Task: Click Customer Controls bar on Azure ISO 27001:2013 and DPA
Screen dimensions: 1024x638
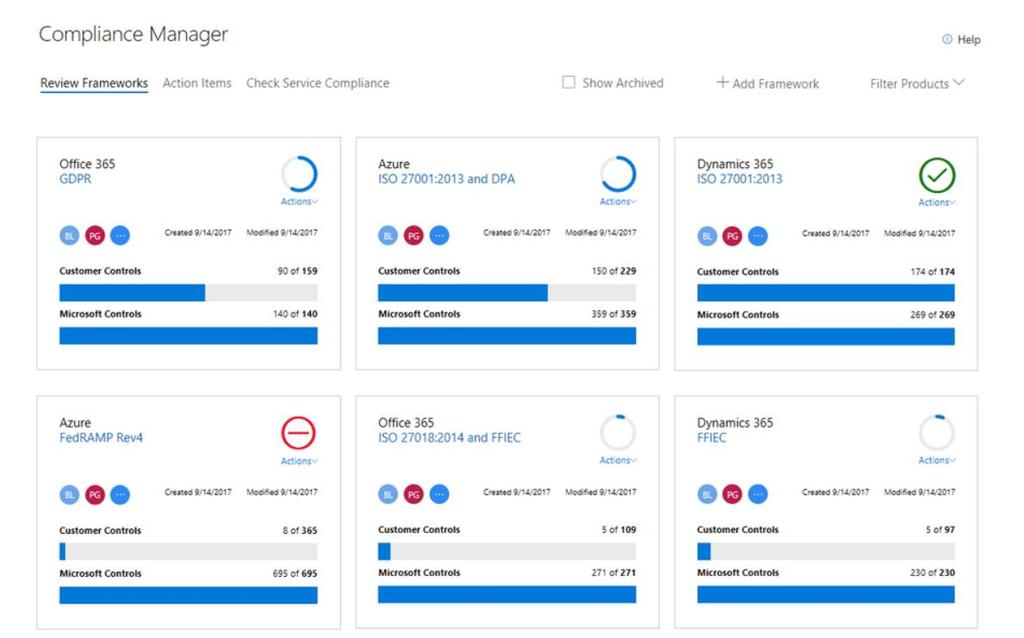Action: coord(507,293)
